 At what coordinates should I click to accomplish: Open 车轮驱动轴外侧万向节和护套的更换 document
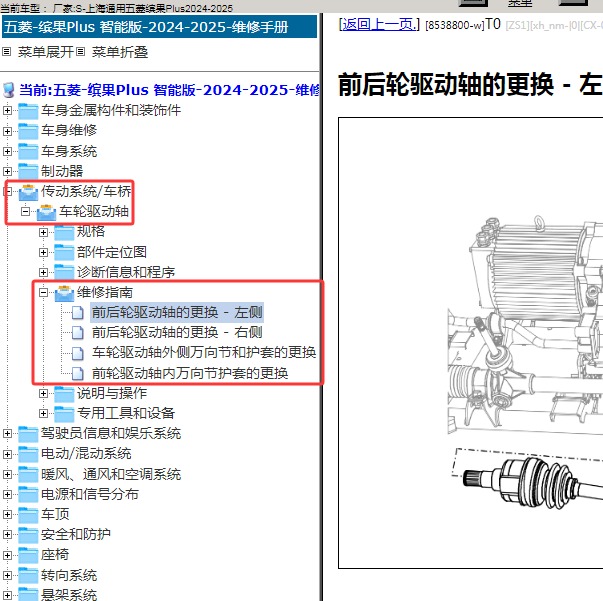(204, 353)
